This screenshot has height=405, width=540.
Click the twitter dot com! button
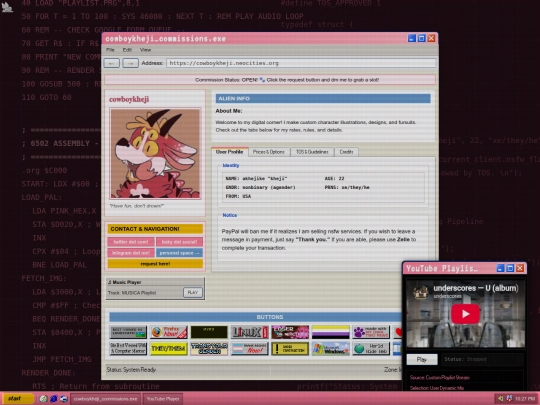point(131,242)
